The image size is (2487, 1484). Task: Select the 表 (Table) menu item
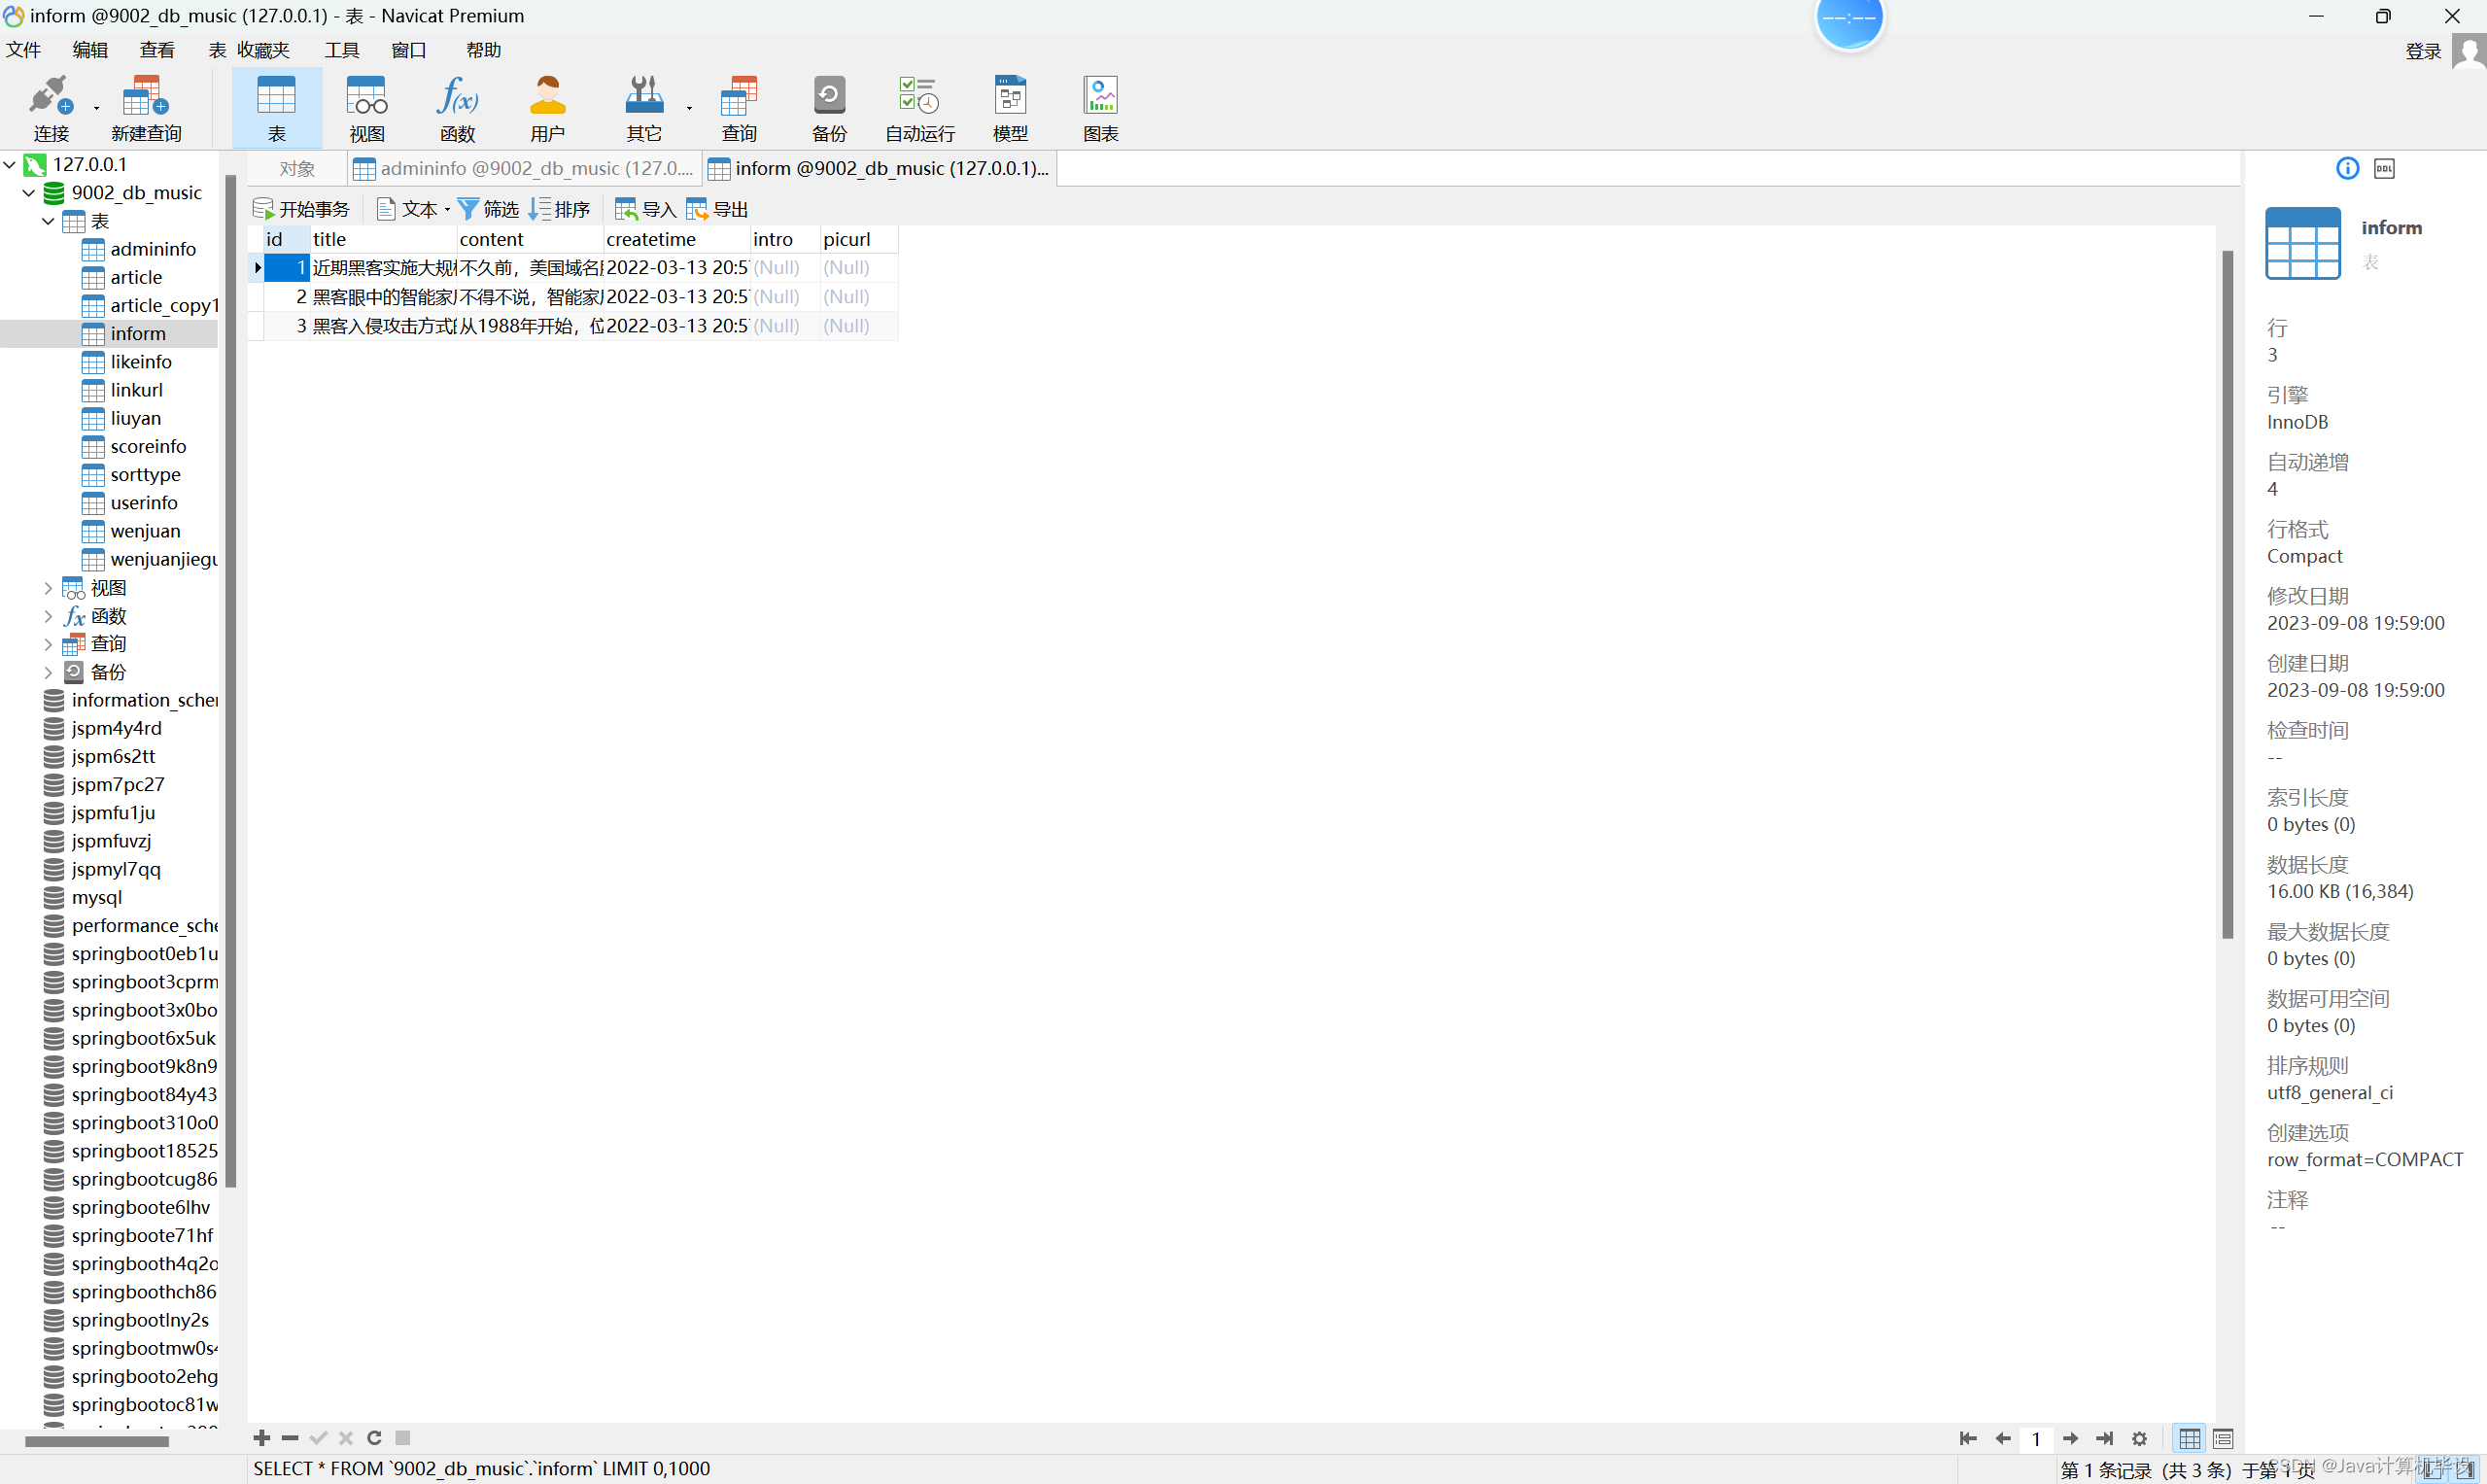point(210,50)
